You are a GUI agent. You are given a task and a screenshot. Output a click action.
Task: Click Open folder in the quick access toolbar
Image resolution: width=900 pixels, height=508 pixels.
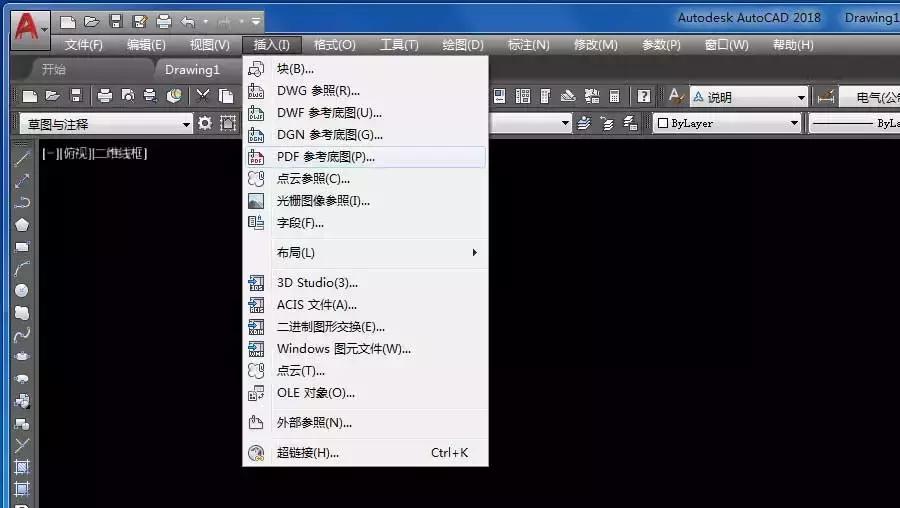92,22
